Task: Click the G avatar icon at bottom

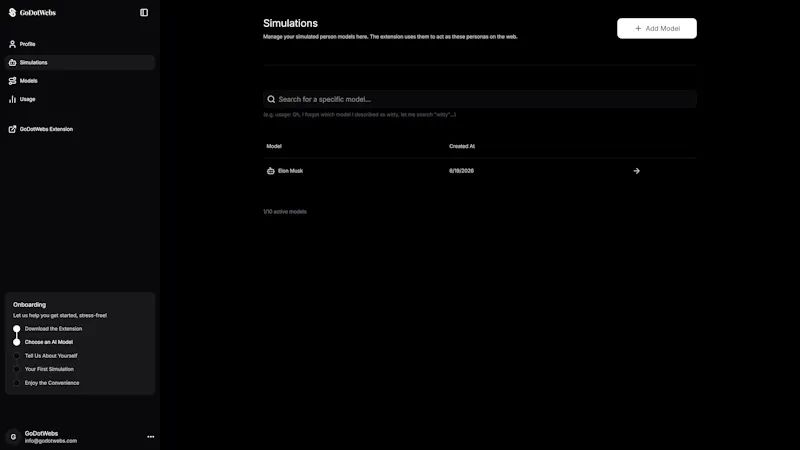Action: 13,437
